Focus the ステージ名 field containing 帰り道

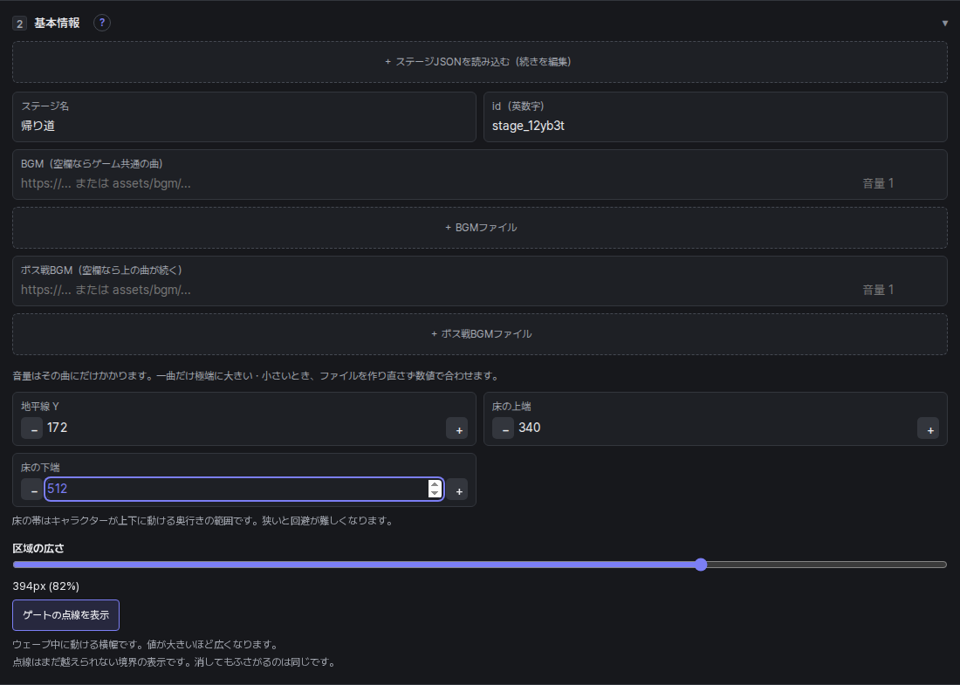[x=244, y=117]
